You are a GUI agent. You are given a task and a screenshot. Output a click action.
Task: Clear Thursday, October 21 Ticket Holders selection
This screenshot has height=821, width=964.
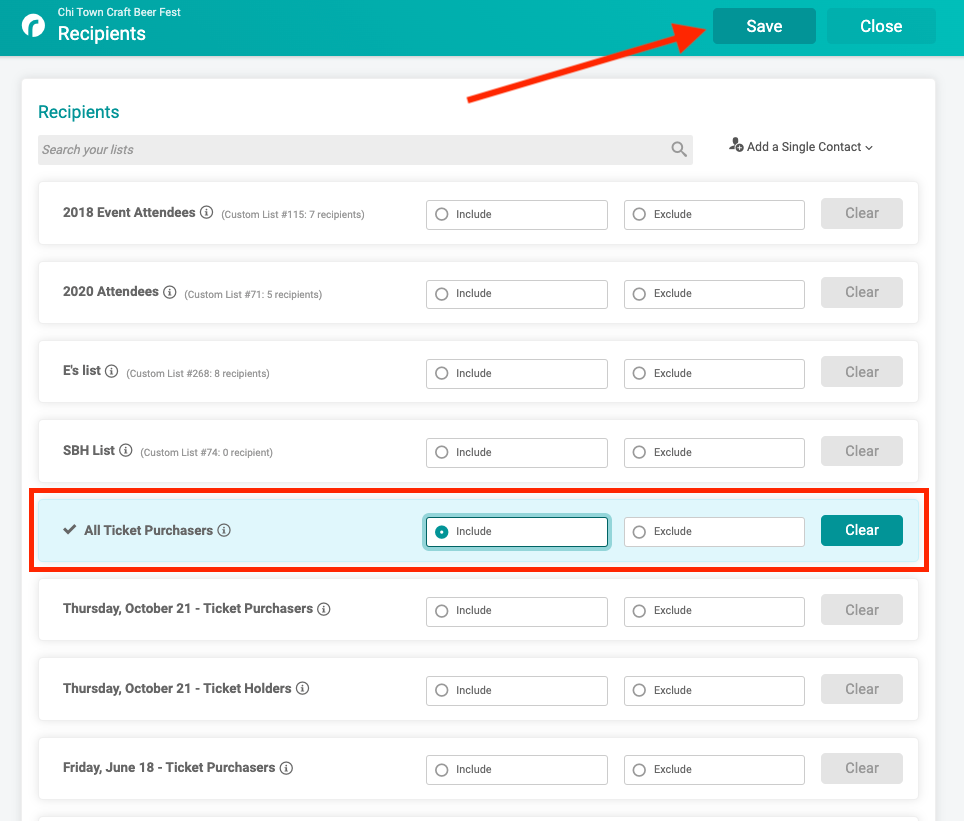pyautogui.click(x=861, y=689)
